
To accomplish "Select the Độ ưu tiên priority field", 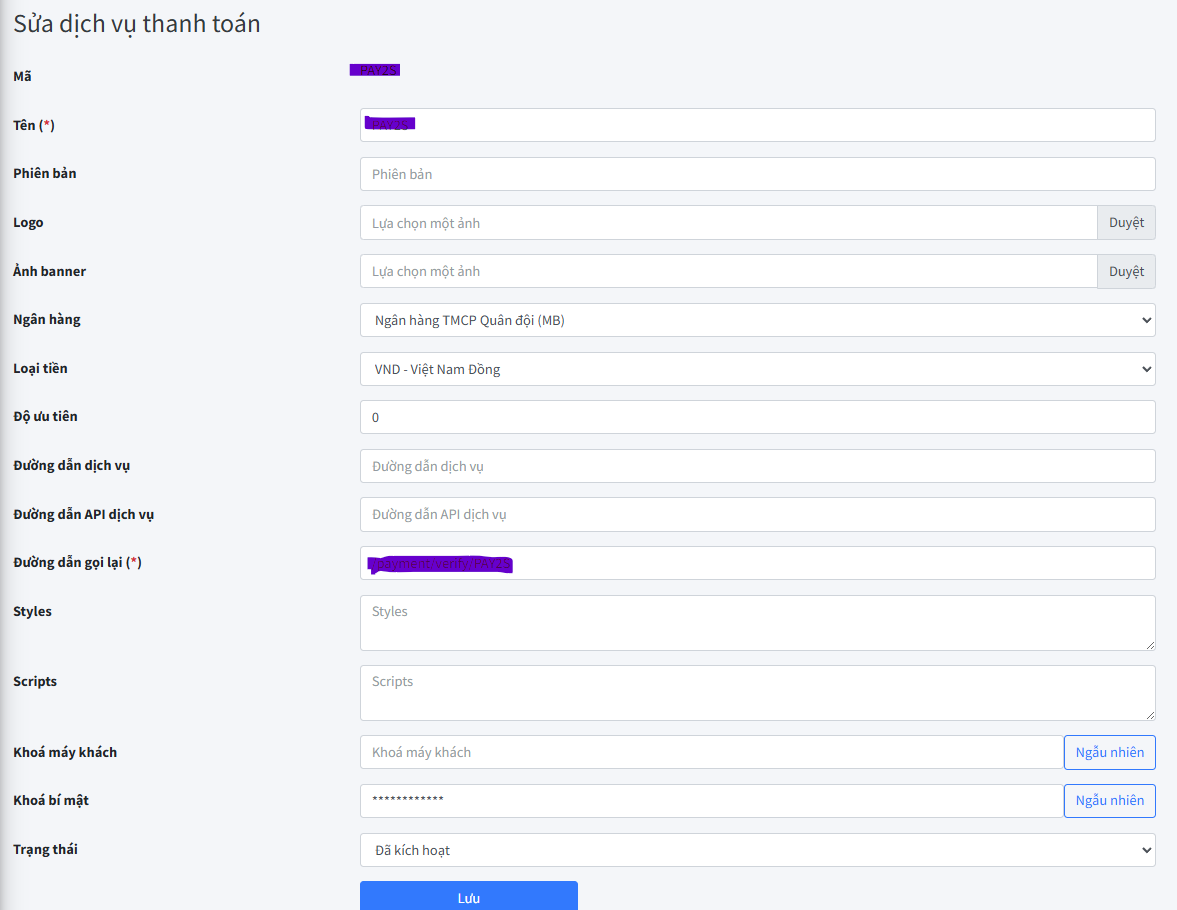I will (x=757, y=417).
